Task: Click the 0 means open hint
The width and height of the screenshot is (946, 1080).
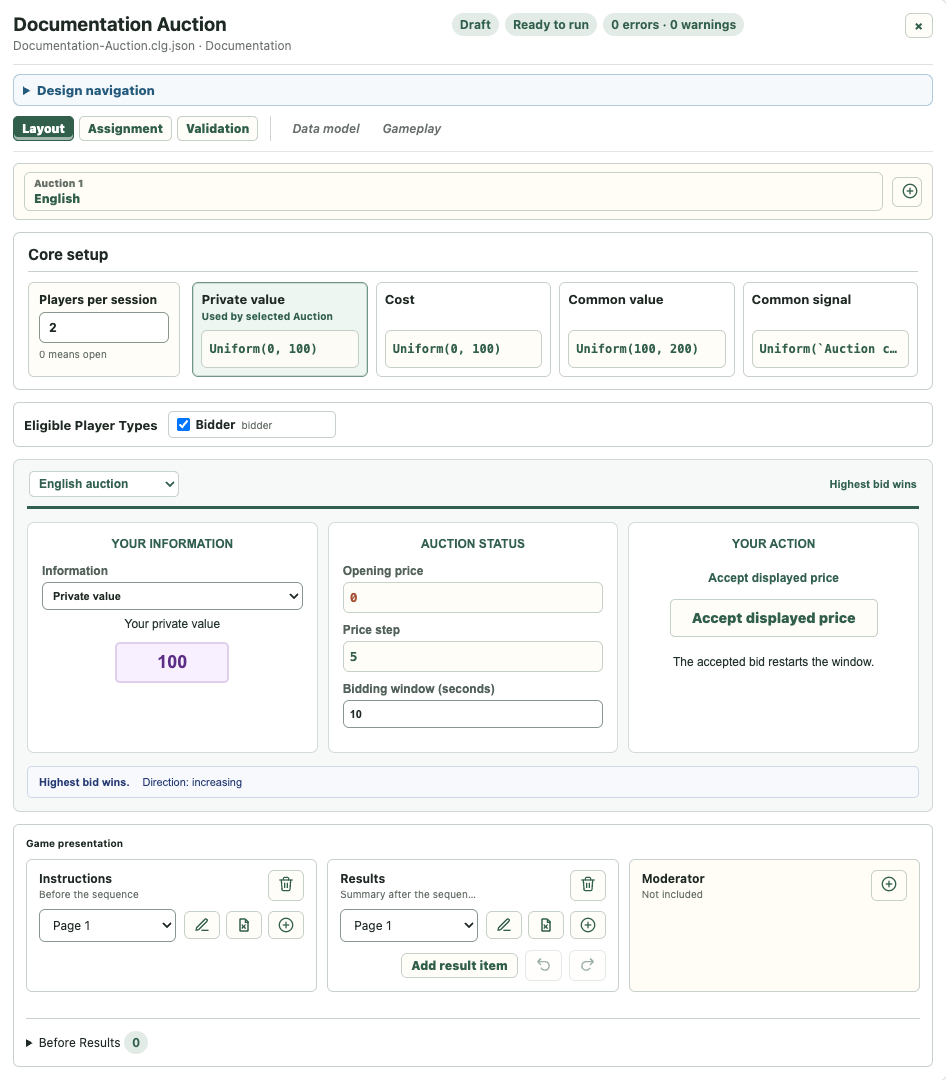Action: [73, 354]
